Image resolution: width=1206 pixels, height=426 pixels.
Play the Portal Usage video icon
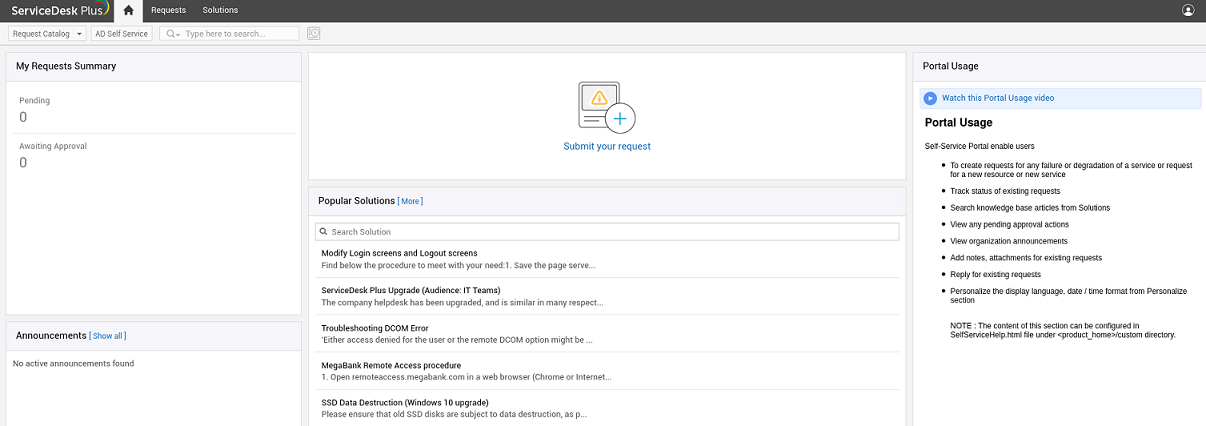pyautogui.click(x=930, y=98)
